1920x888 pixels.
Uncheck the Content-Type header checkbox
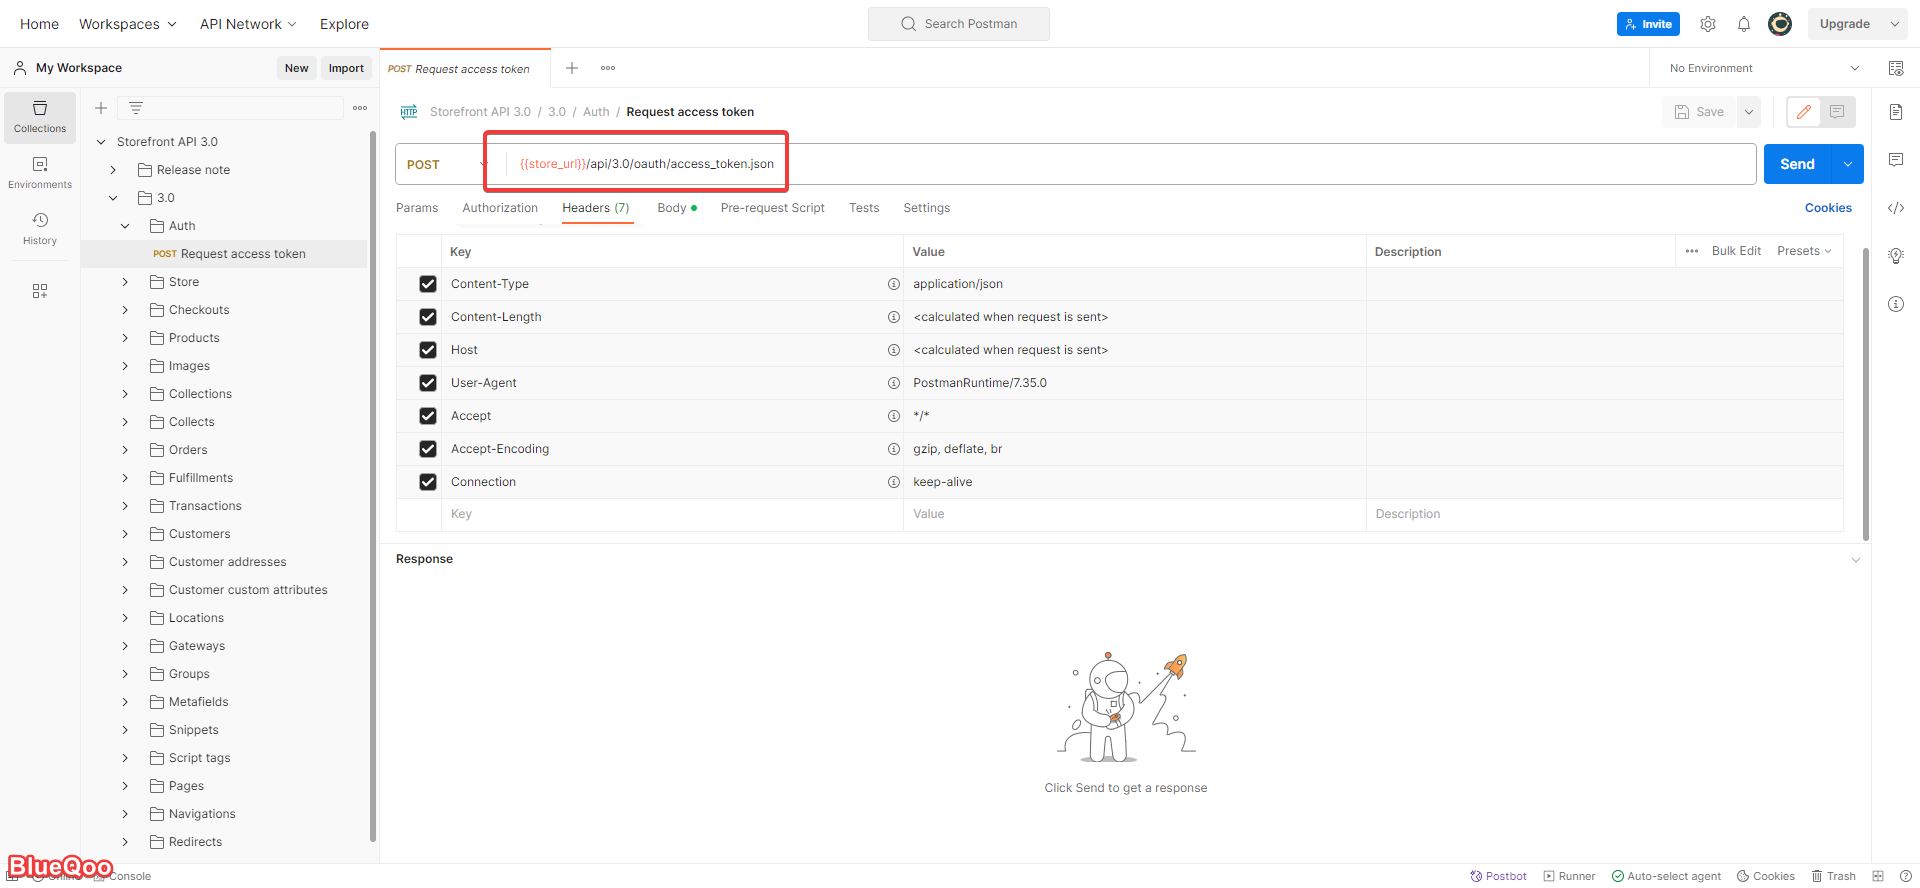(428, 284)
